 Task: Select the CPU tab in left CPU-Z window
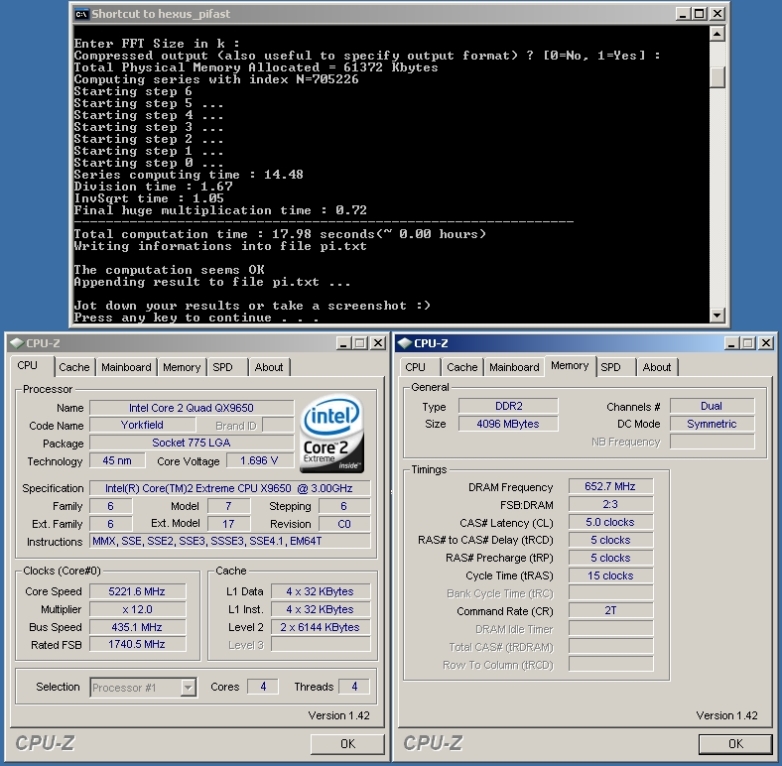click(x=27, y=366)
